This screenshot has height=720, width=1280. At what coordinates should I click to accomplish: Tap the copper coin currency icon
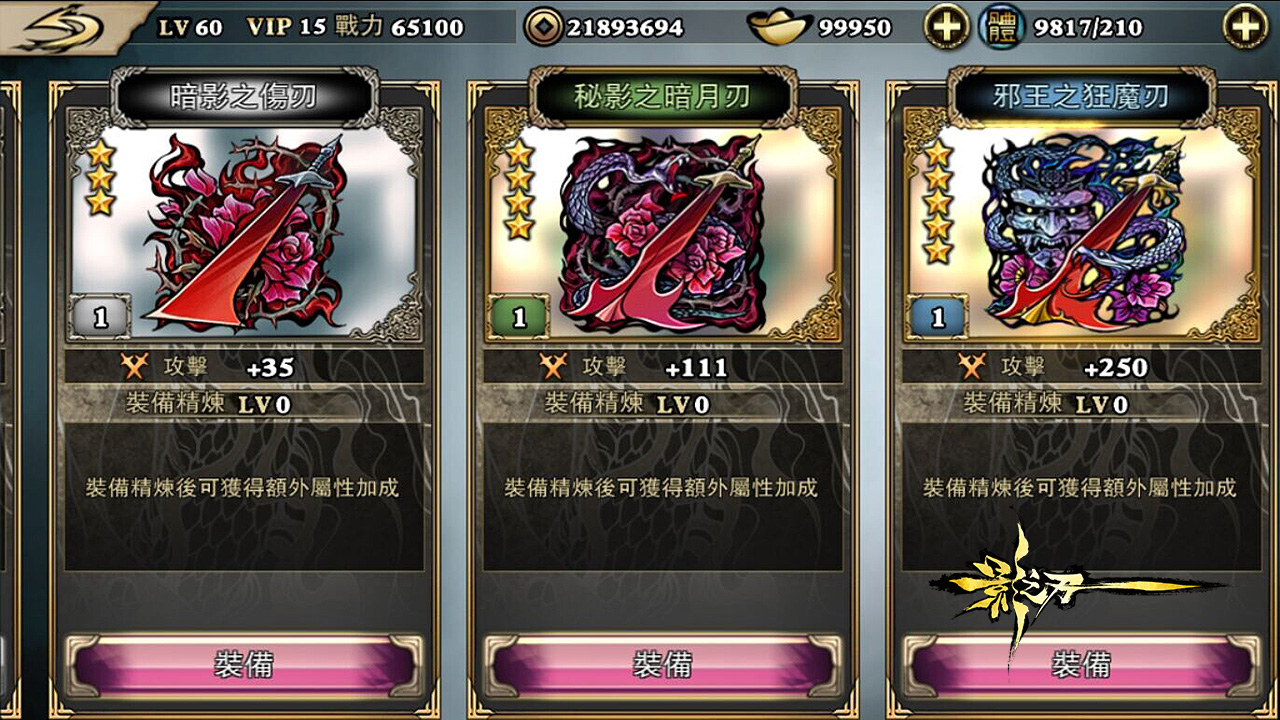click(x=544, y=27)
